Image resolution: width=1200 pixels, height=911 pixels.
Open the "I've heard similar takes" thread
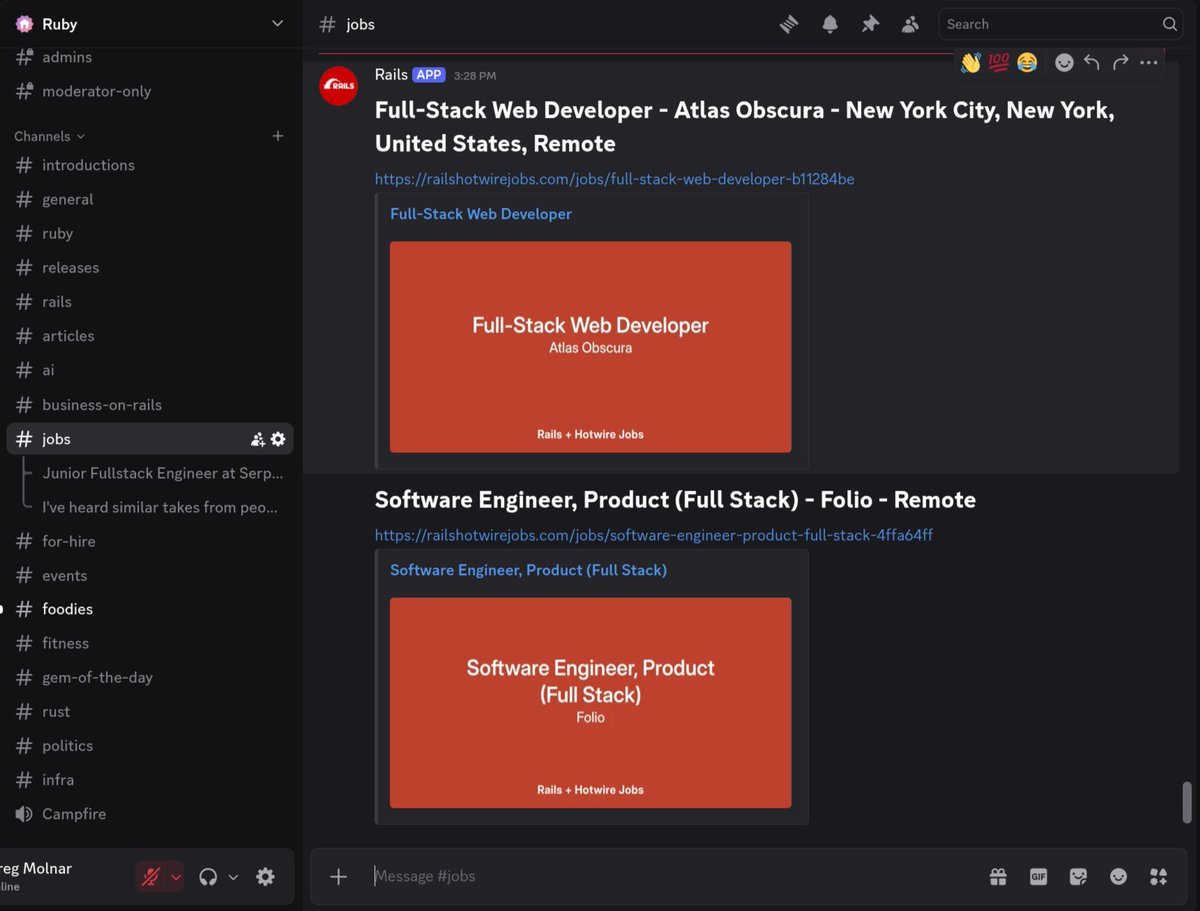162,507
